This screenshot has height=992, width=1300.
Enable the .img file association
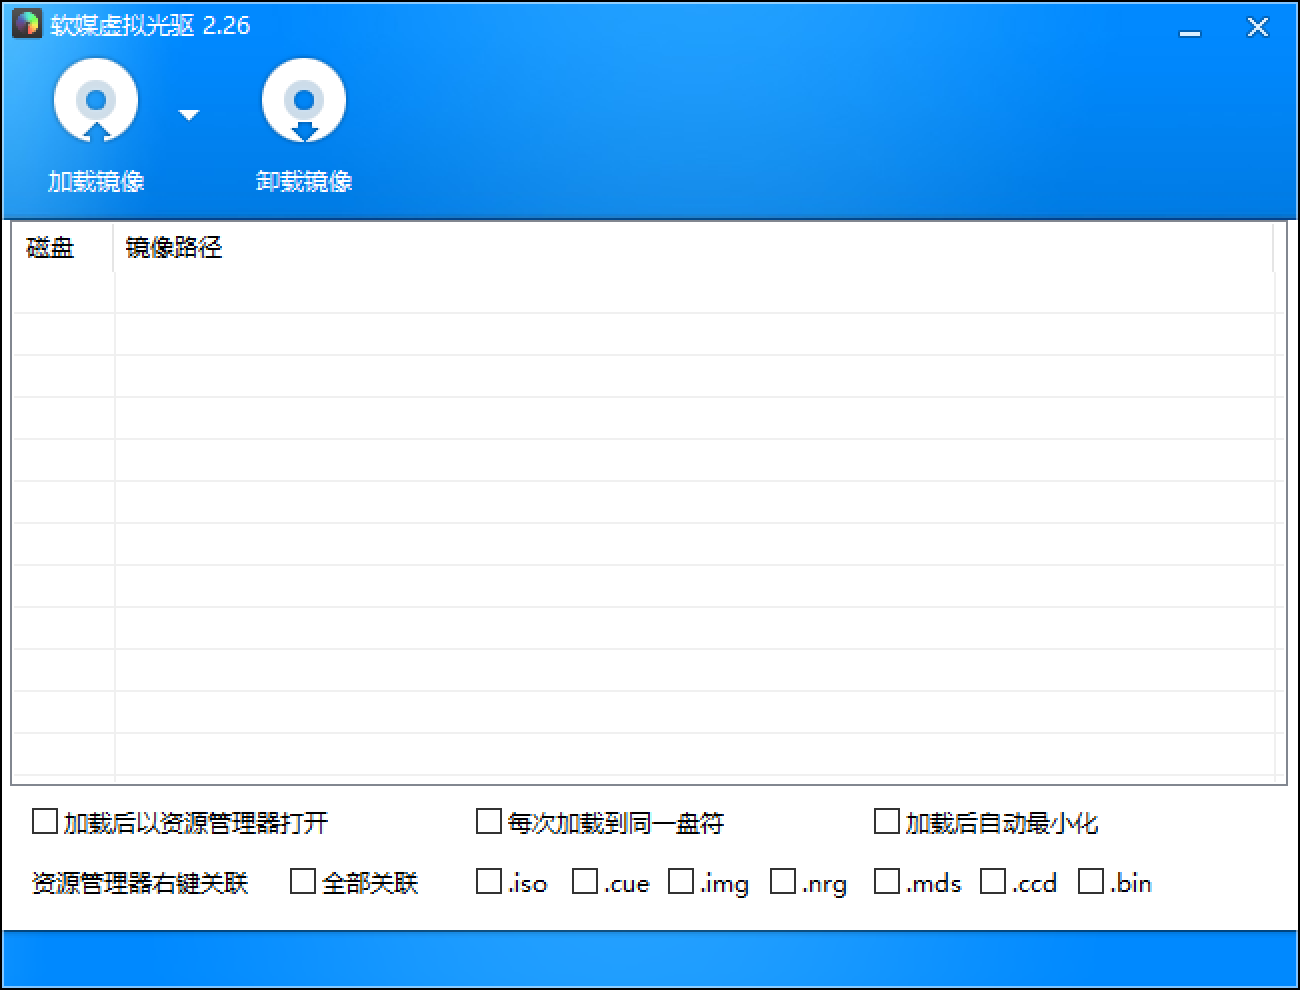683,882
